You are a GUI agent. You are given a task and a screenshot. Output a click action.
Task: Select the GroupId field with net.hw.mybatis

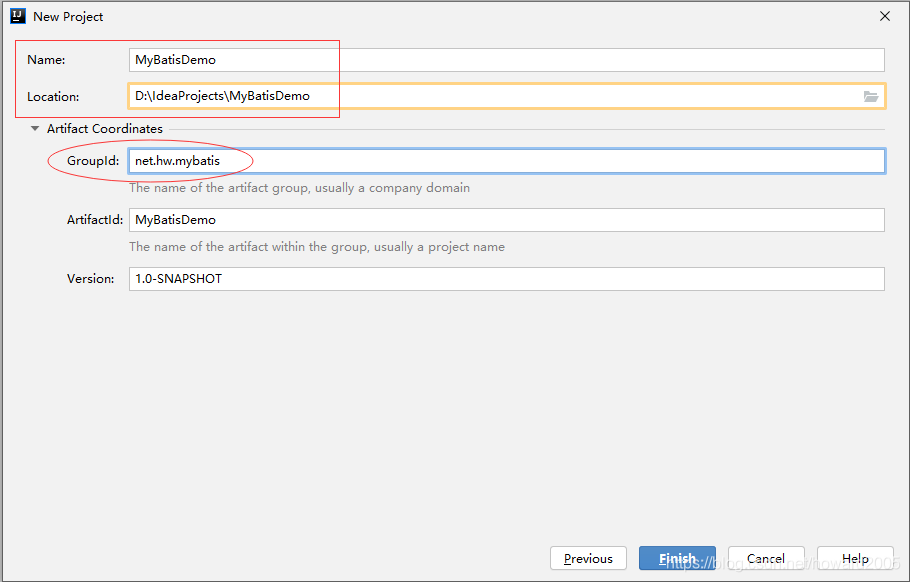[x=507, y=161]
